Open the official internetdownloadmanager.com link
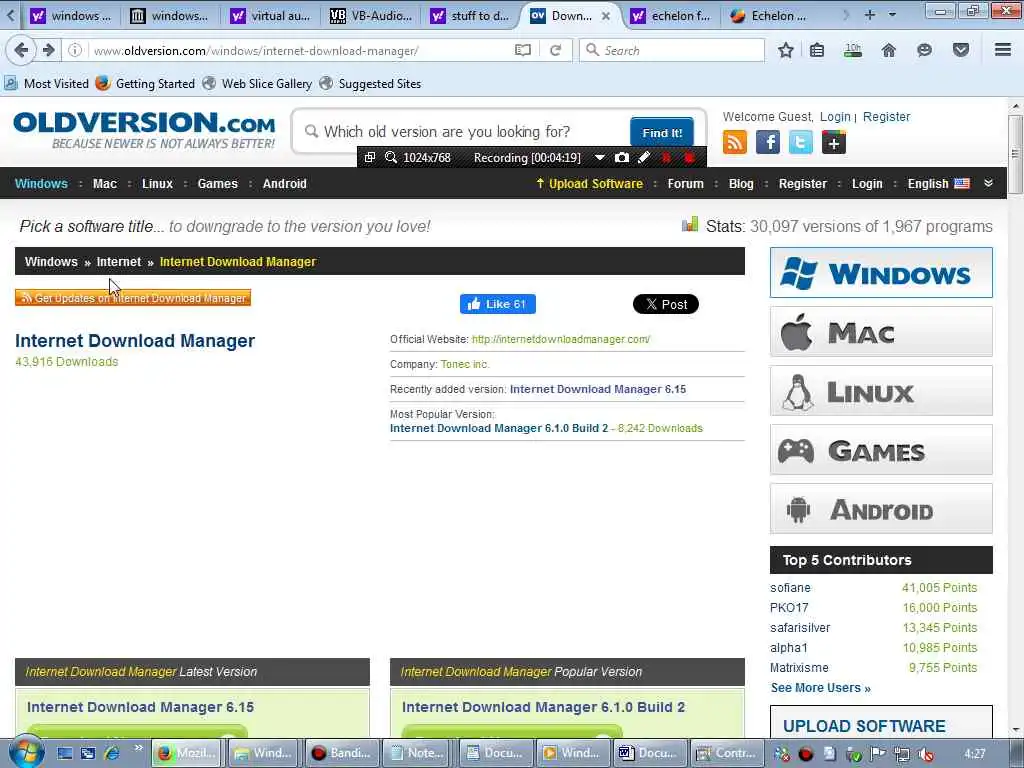 click(560, 339)
